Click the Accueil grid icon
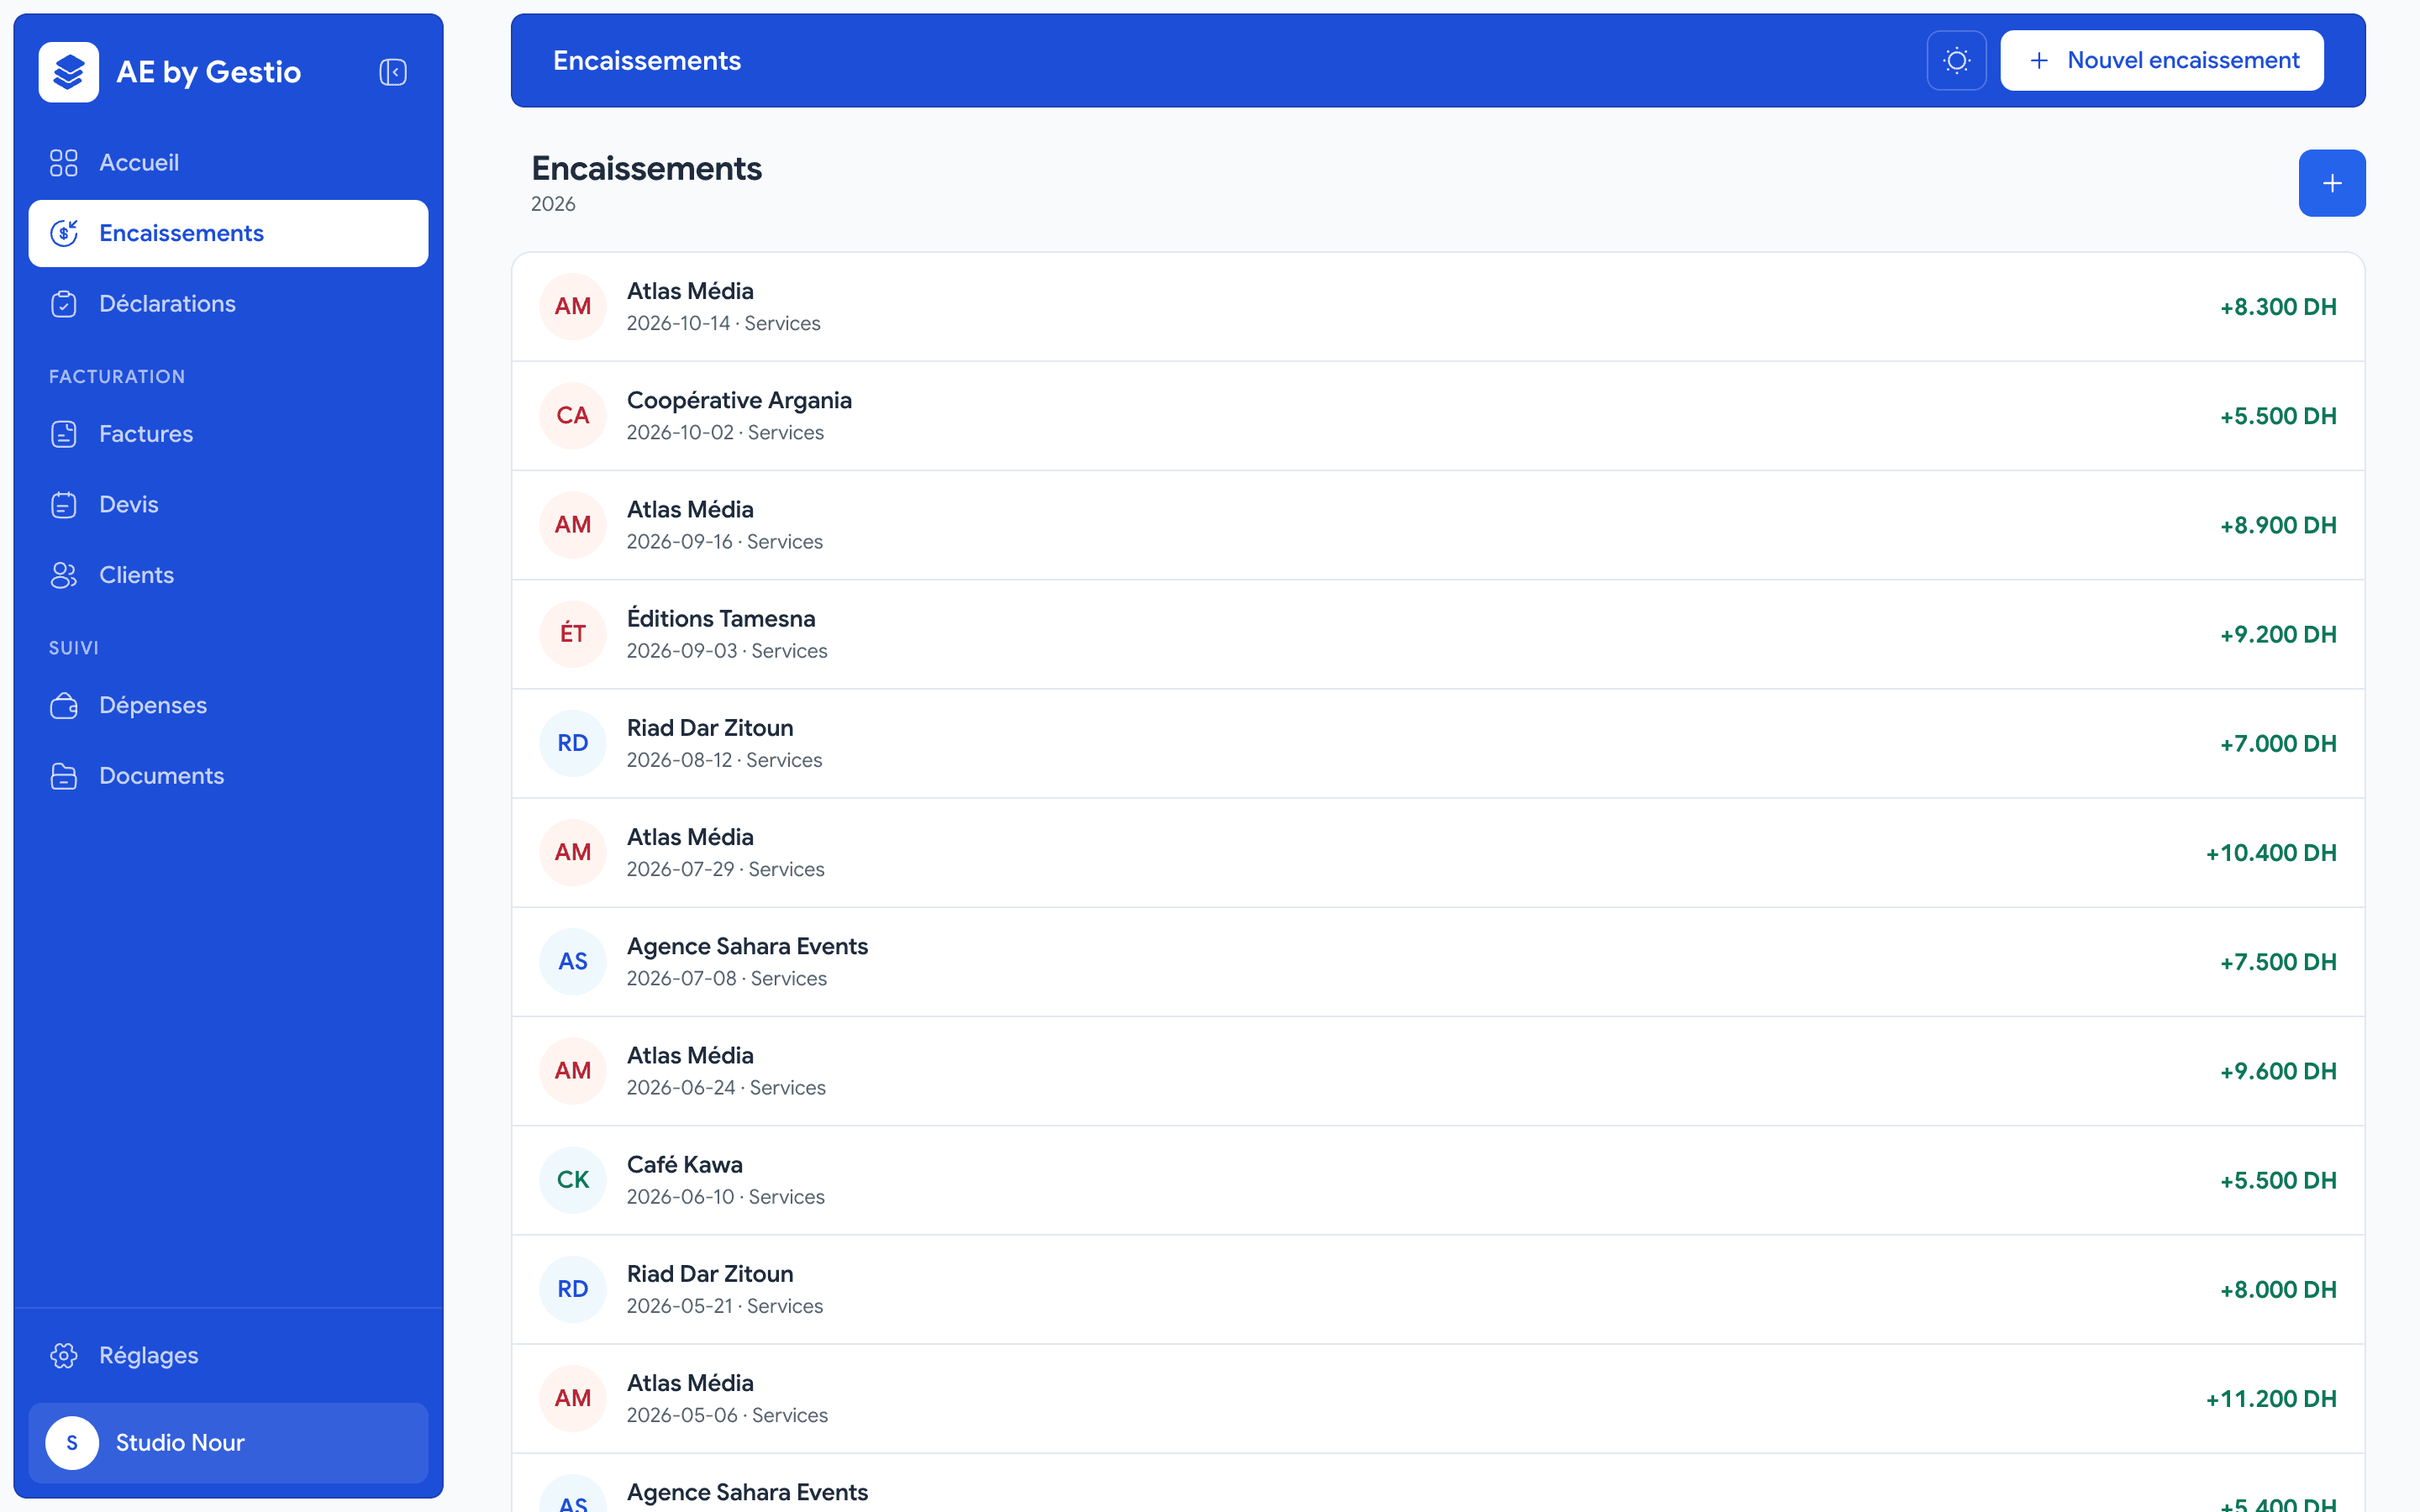 (x=64, y=163)
